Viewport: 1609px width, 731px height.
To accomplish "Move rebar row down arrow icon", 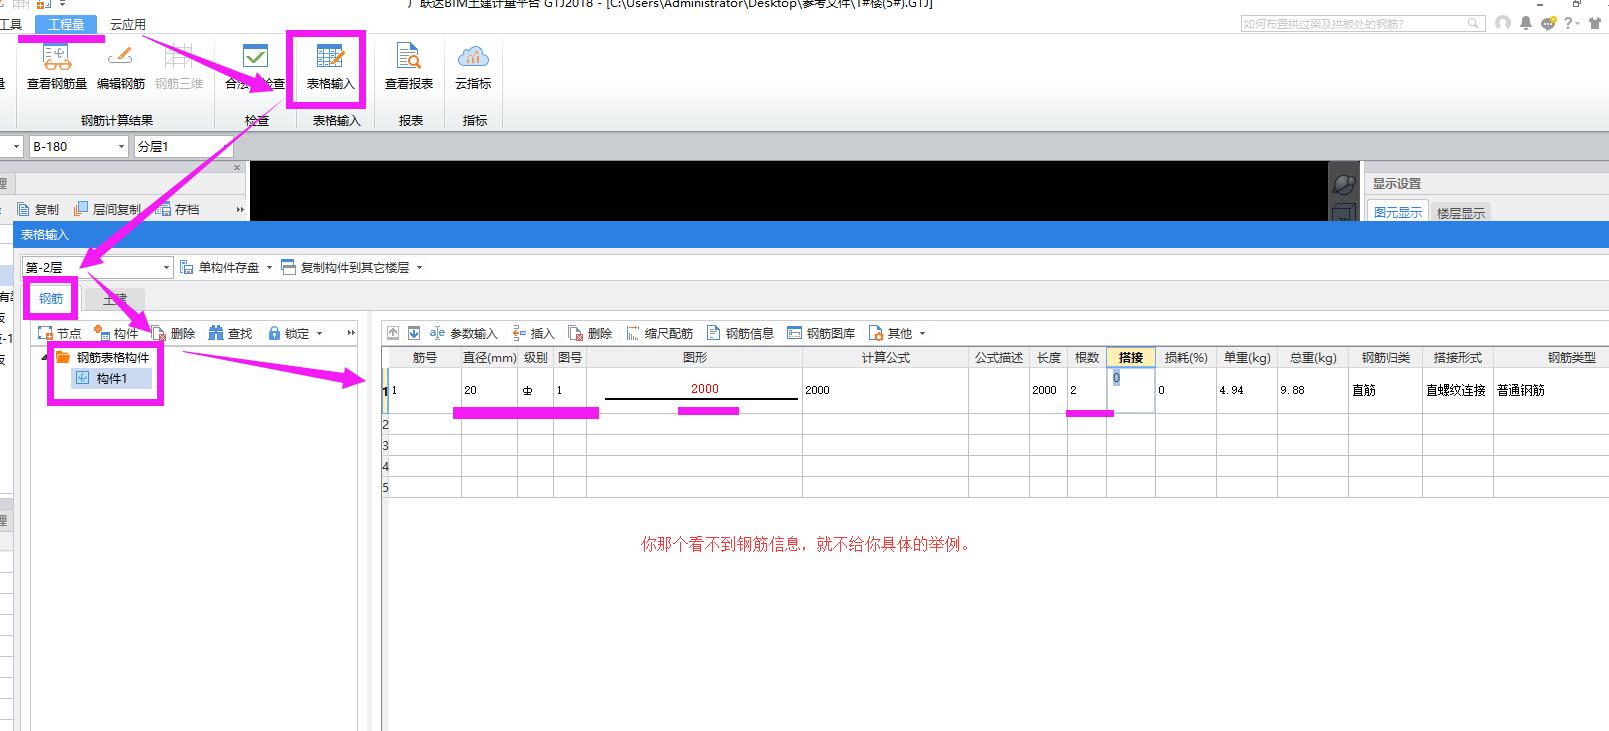I will 414,333.
